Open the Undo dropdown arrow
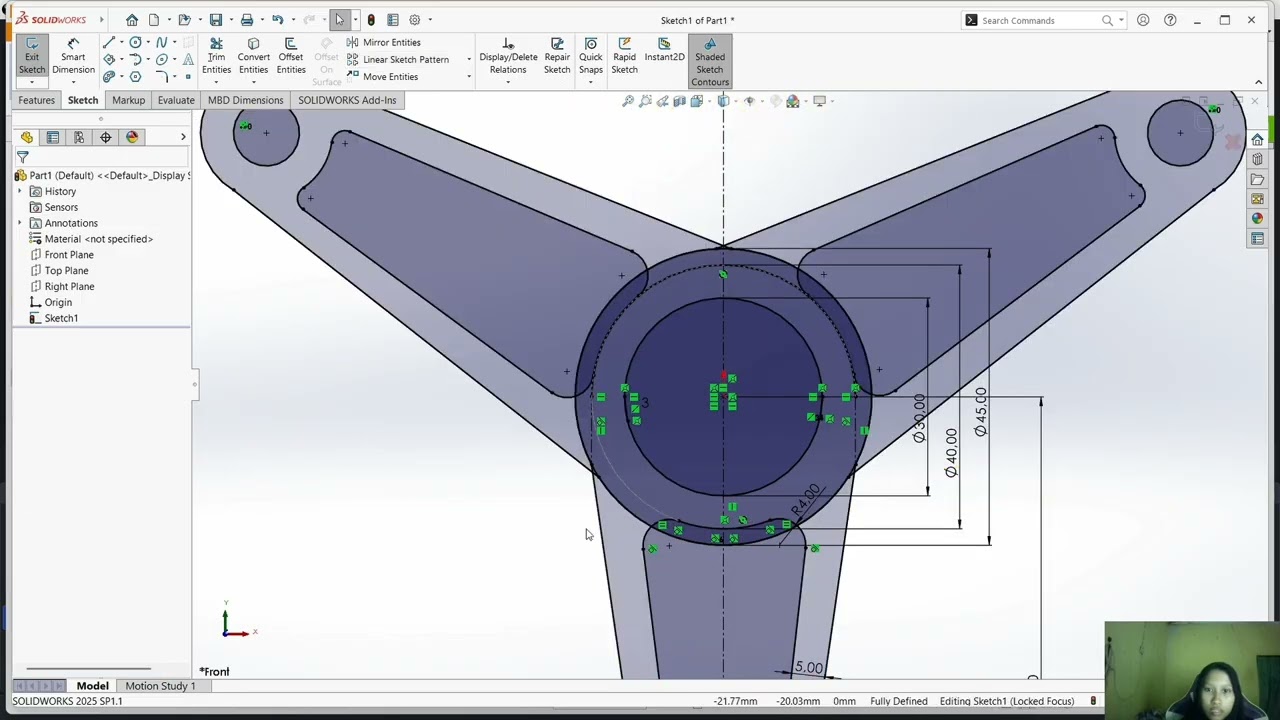The width and height of the screenshot is (1280, 720). coord(292,20)
